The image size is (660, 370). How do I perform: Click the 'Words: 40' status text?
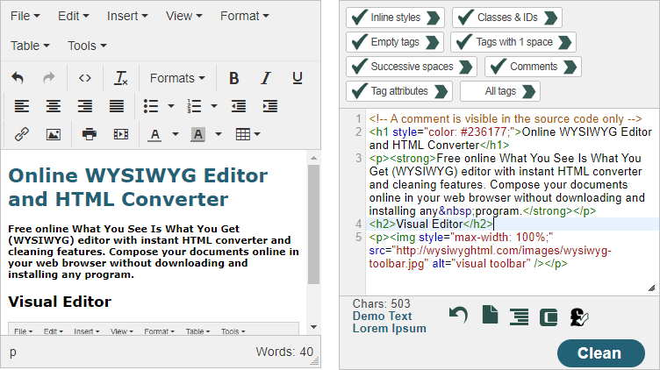pyautogui.click(x=285, y=351)
